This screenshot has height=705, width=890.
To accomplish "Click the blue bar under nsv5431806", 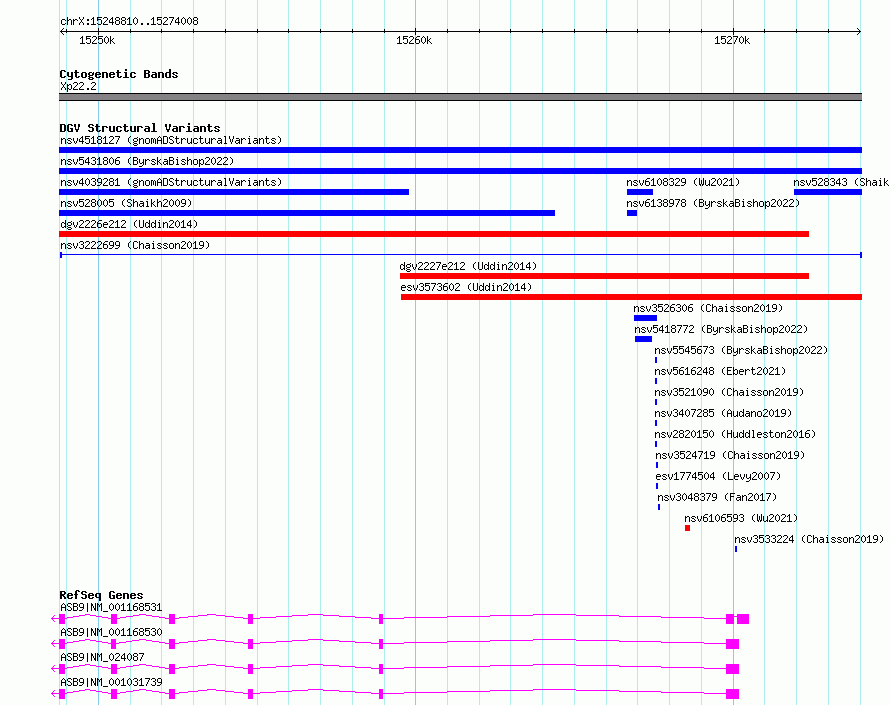I will [460, 171].
